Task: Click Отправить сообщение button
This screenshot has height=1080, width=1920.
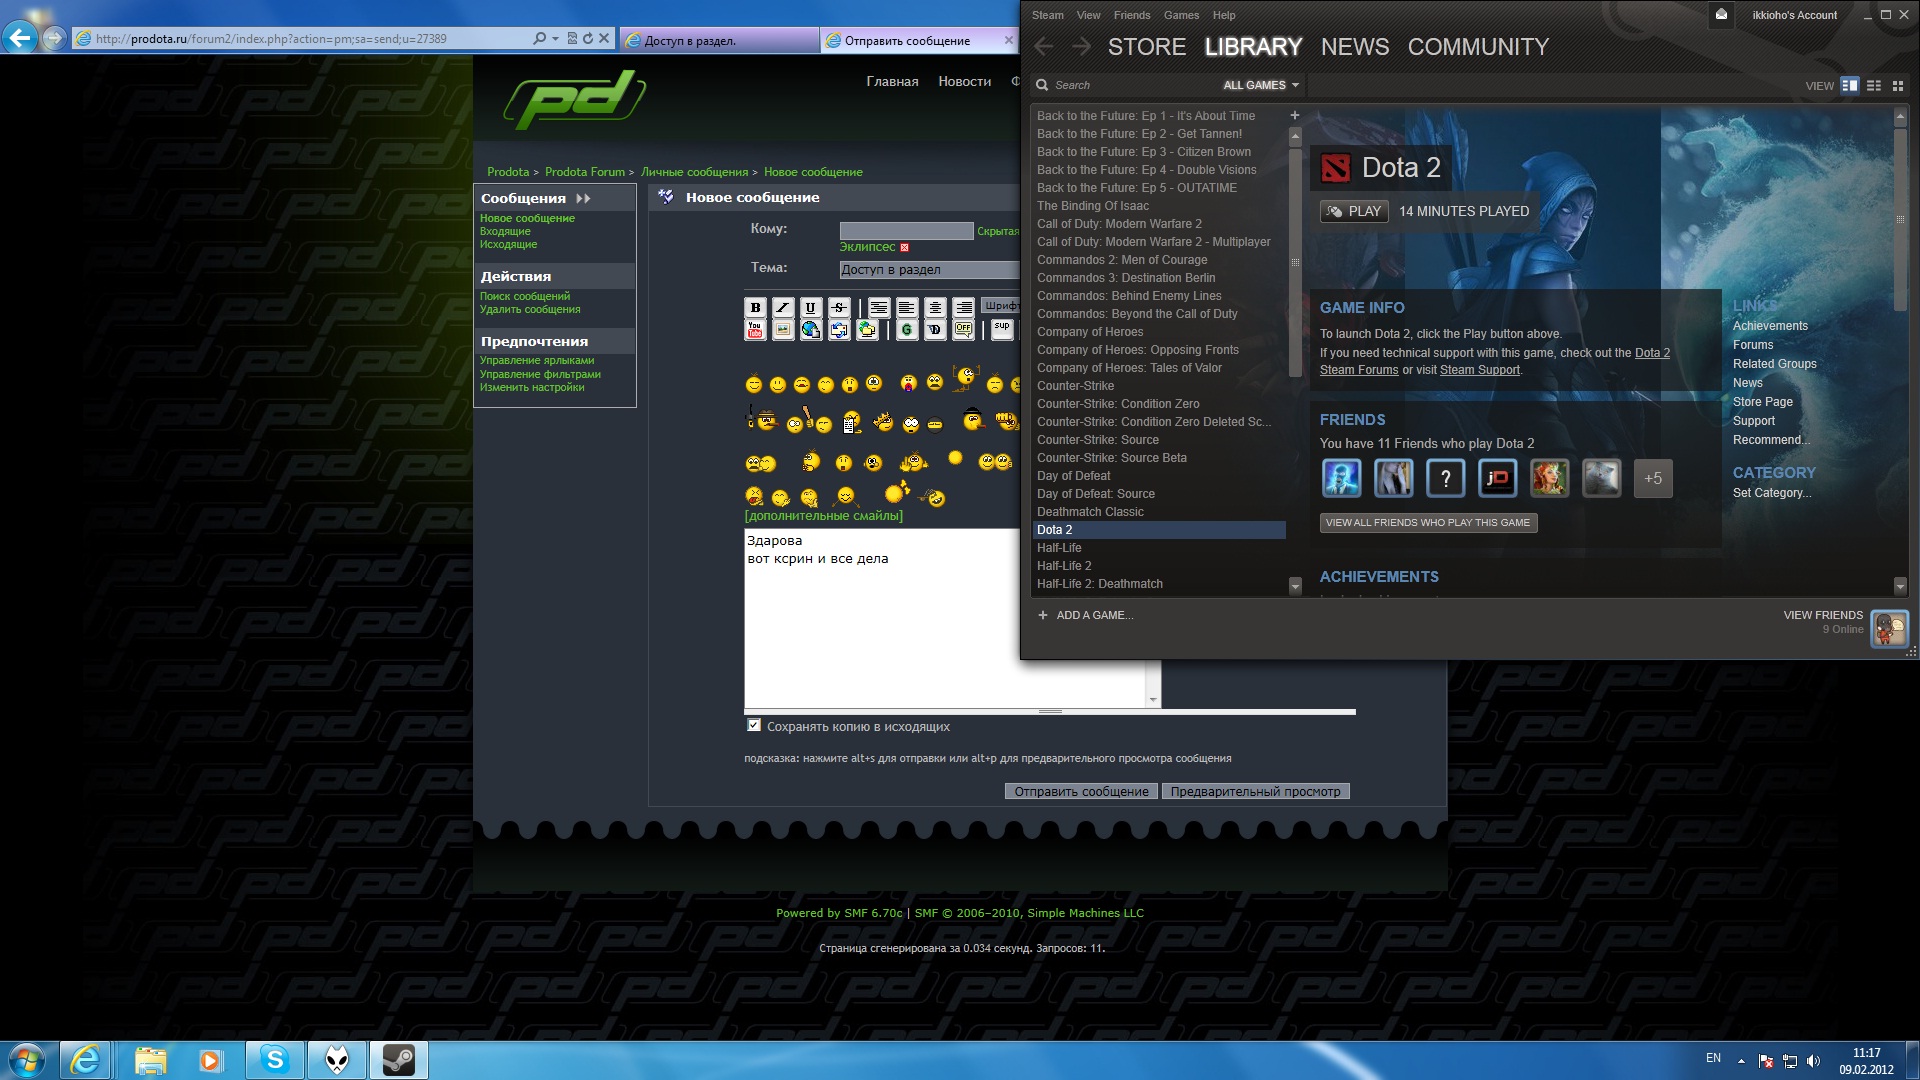Action: [x=1080, y=791]
